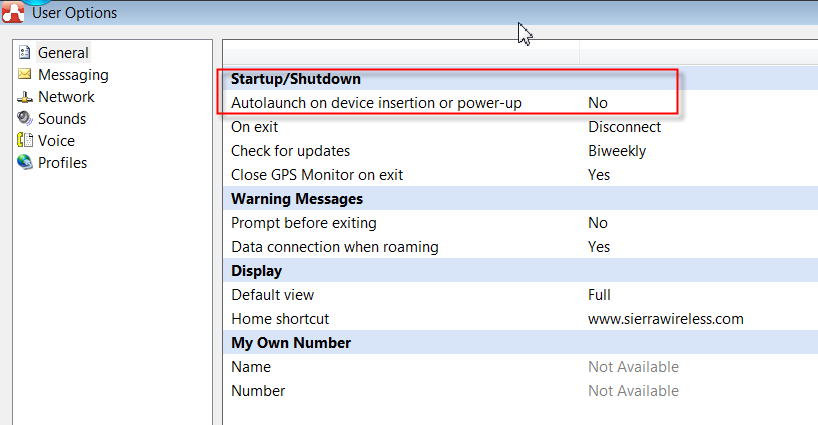This screenshot has width=818, height=425.
Task: Click the Profiles globe icon
Action: point(25,163)
